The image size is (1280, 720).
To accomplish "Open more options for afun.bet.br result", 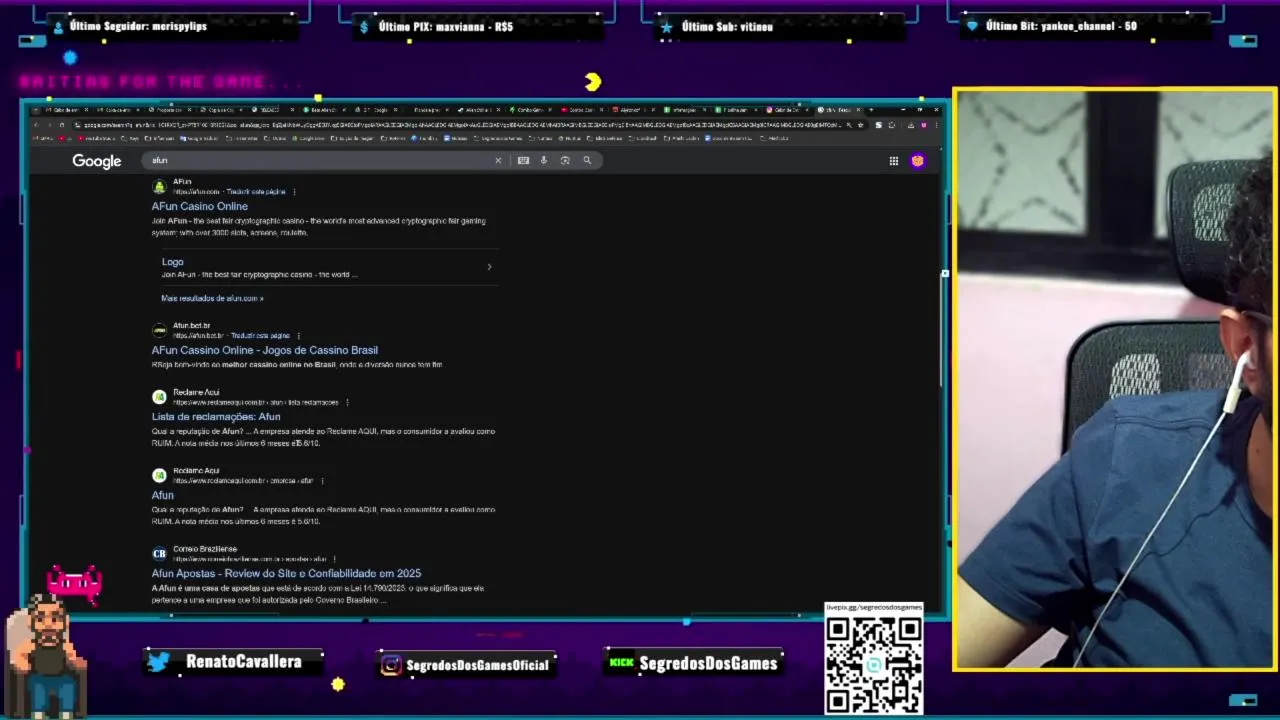I will (x=299, y=336).
